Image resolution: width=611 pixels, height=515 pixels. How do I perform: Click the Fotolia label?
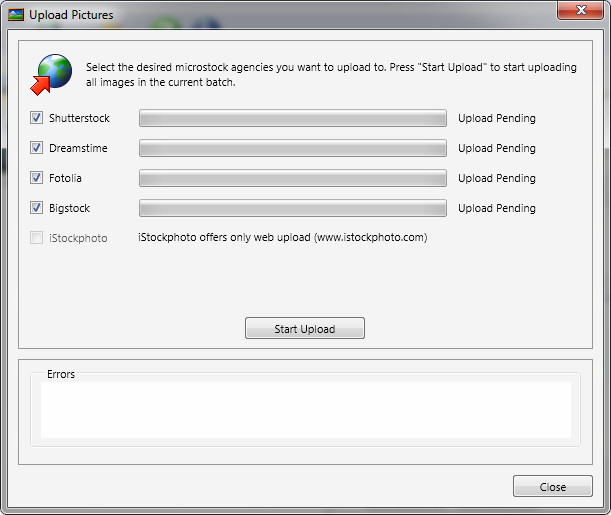click(x=65, y=178)
